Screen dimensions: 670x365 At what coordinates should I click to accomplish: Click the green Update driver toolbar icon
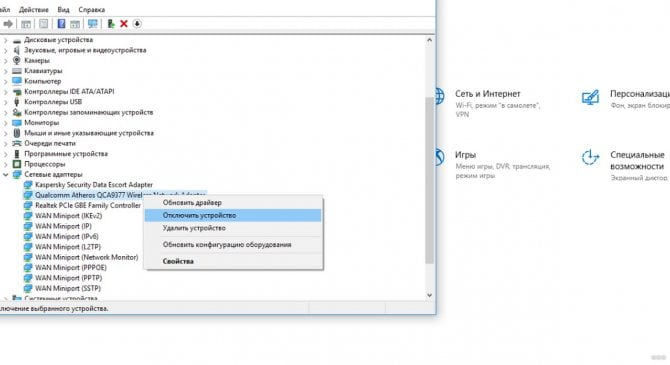coord(111,24)
